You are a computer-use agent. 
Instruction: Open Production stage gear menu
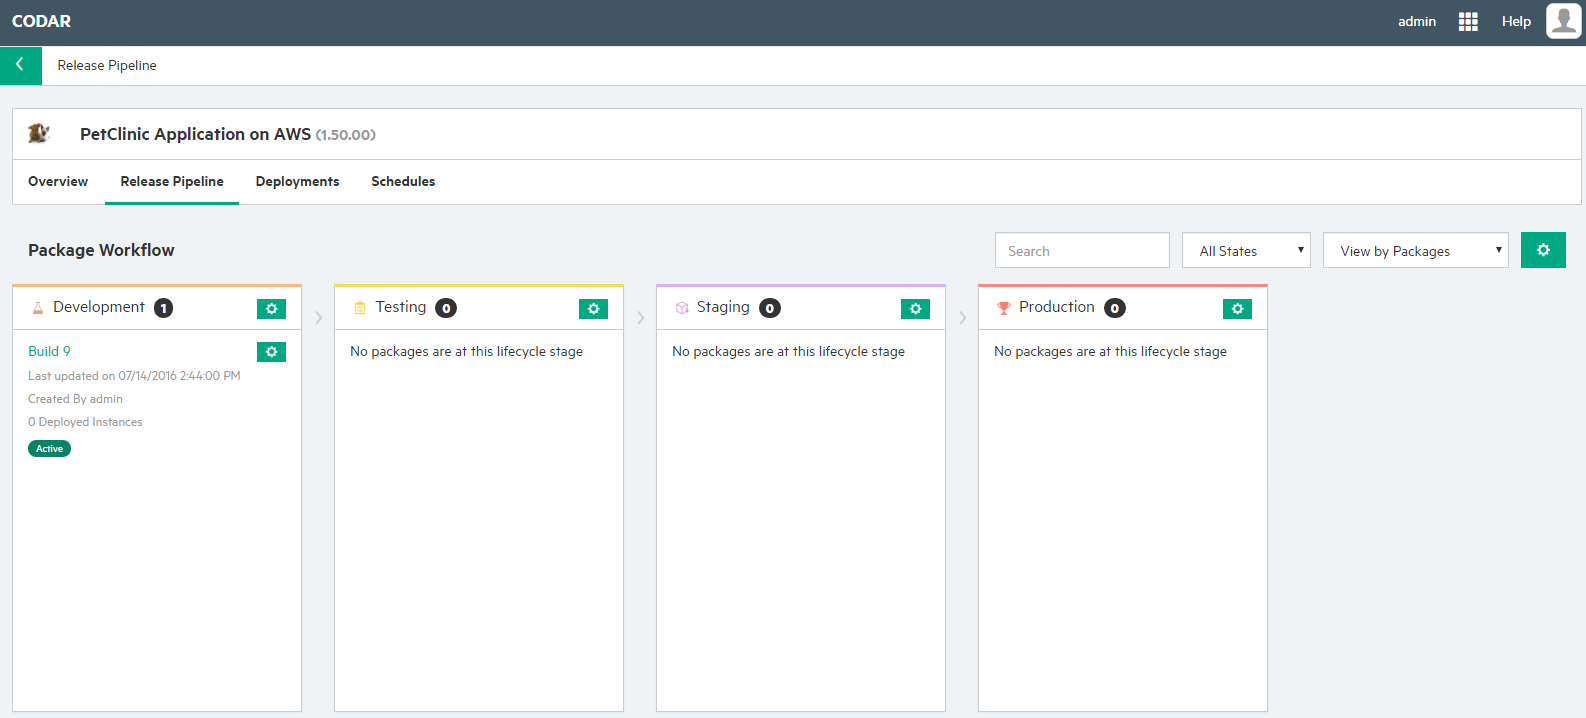[x=1237, y=308]
